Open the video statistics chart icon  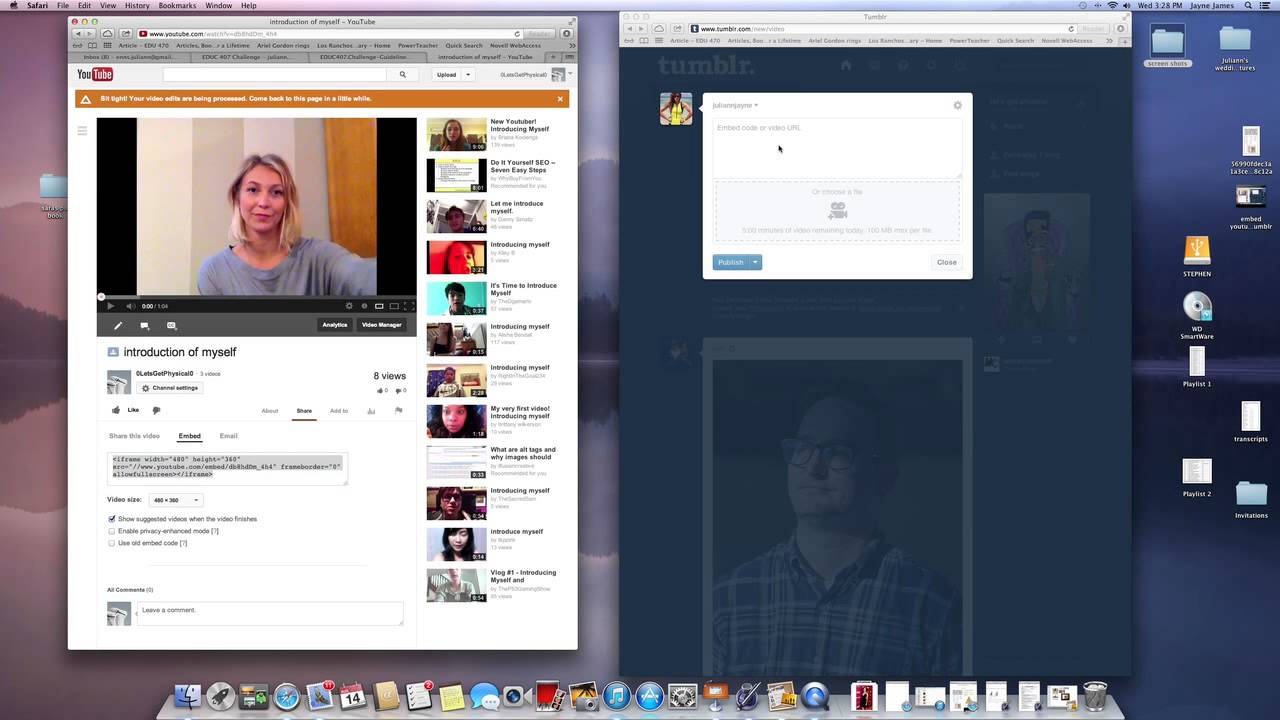point(371,411)
